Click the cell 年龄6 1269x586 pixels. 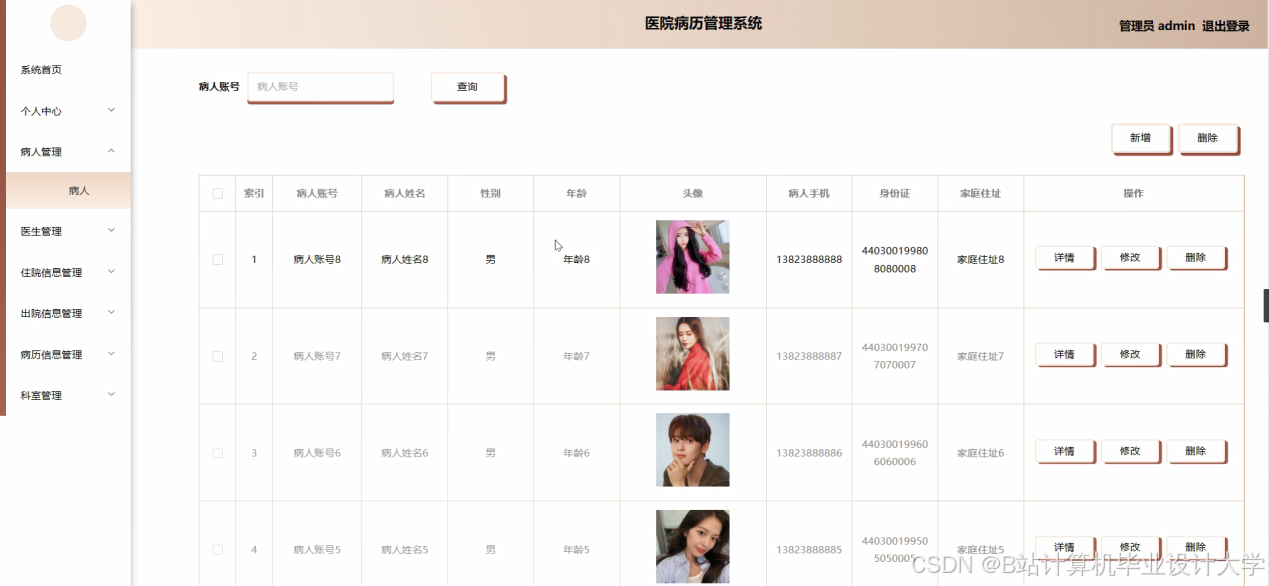[x=576, y=453]
